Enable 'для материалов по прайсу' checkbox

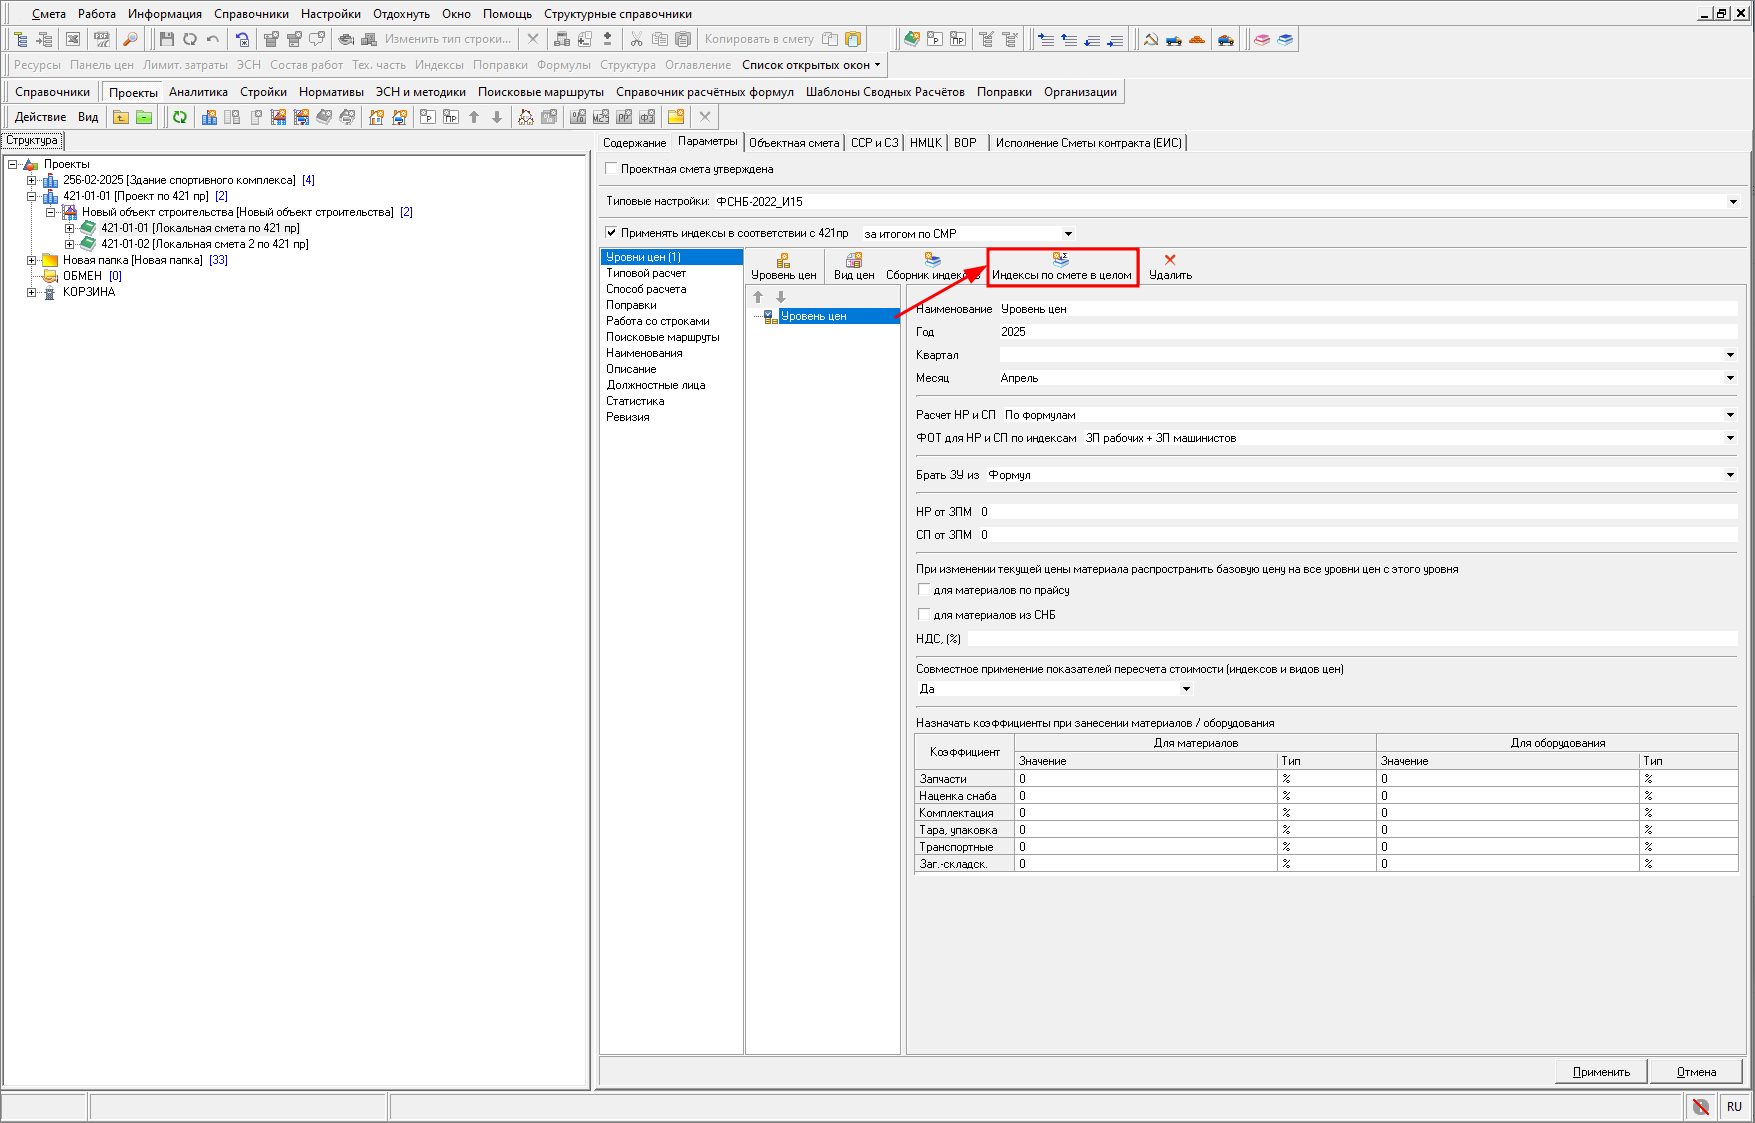pyautogui.click(x=924, y=590)
